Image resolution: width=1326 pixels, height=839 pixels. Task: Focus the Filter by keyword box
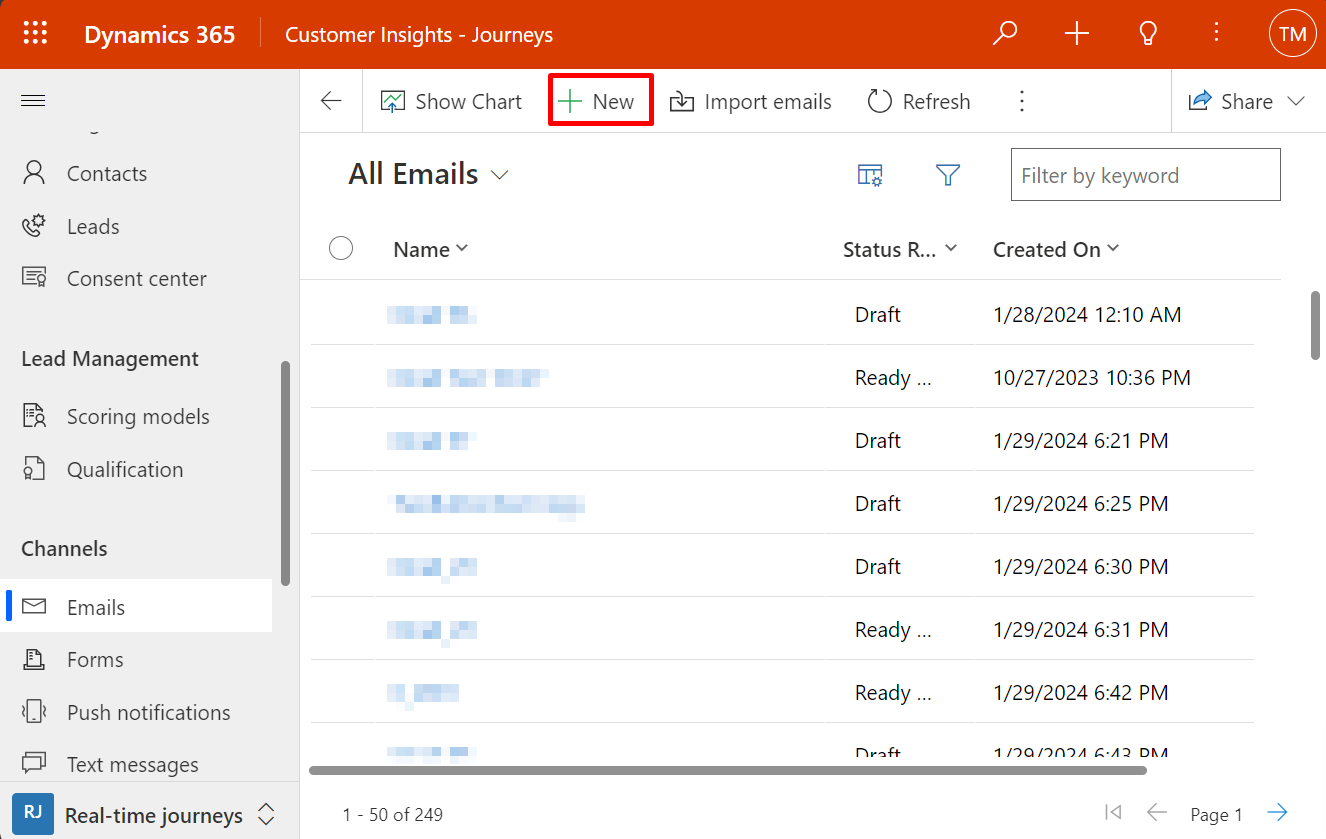[1145, 175]
